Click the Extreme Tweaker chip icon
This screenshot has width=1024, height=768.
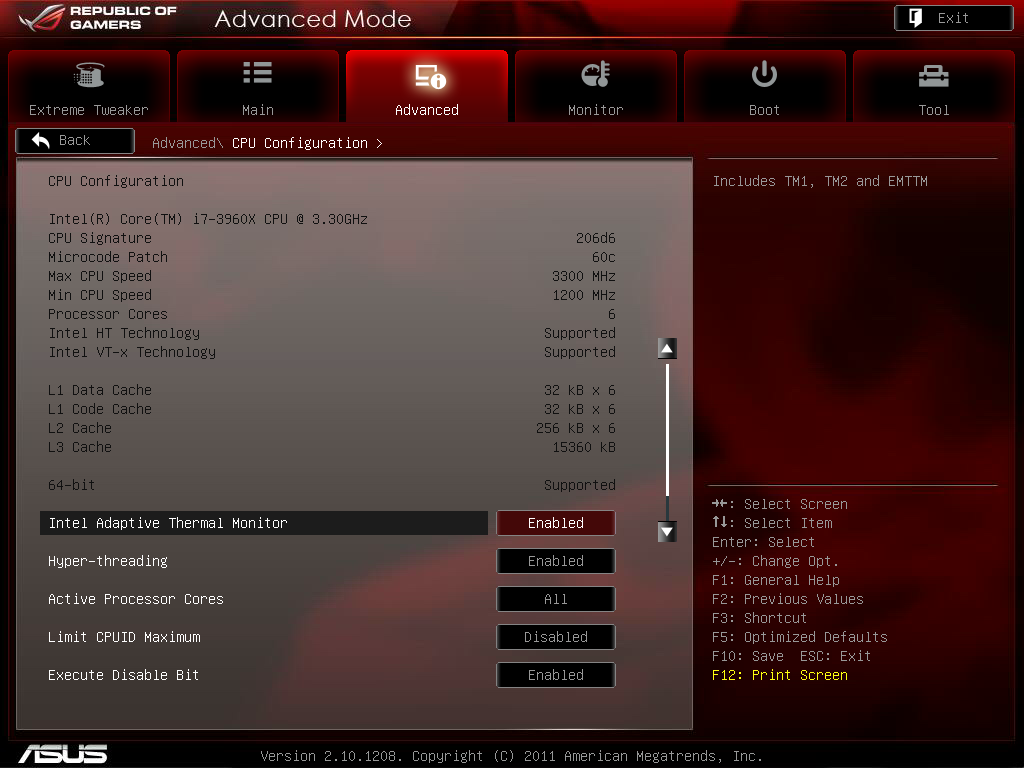[x=89, y=74]
